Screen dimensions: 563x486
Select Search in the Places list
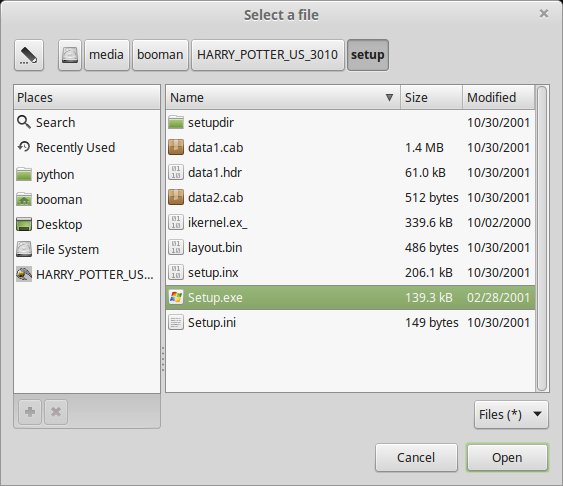coord(87,122)
